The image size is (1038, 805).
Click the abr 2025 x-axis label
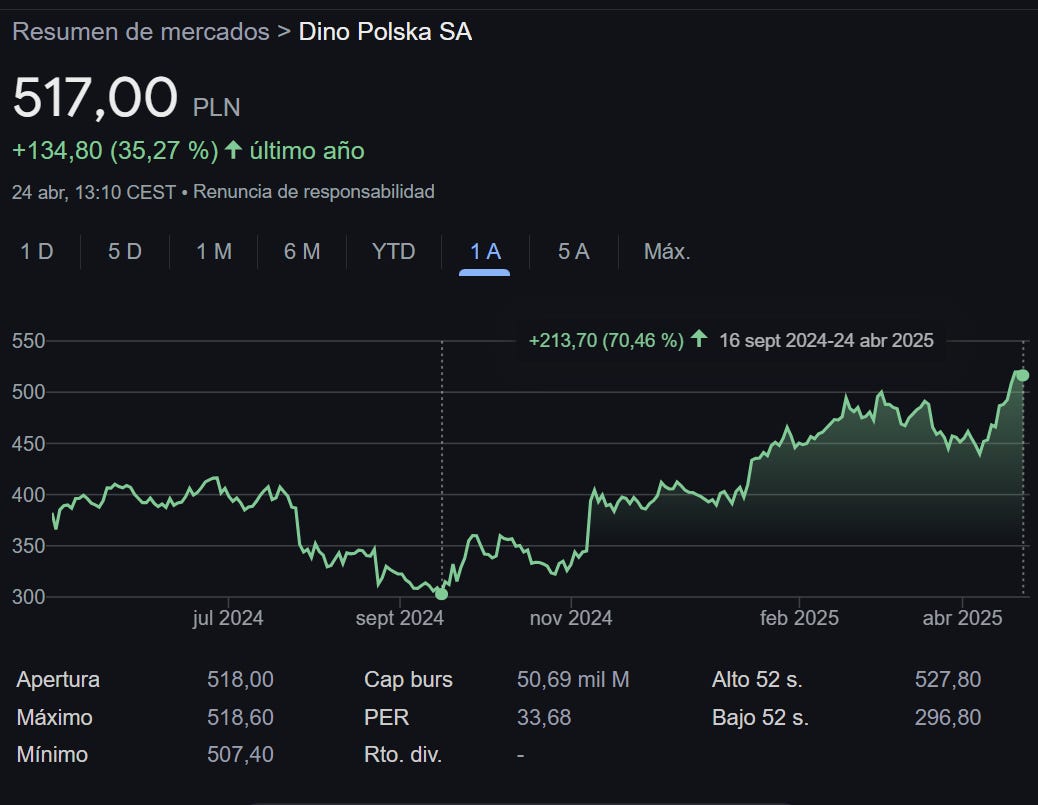point(963,618)
